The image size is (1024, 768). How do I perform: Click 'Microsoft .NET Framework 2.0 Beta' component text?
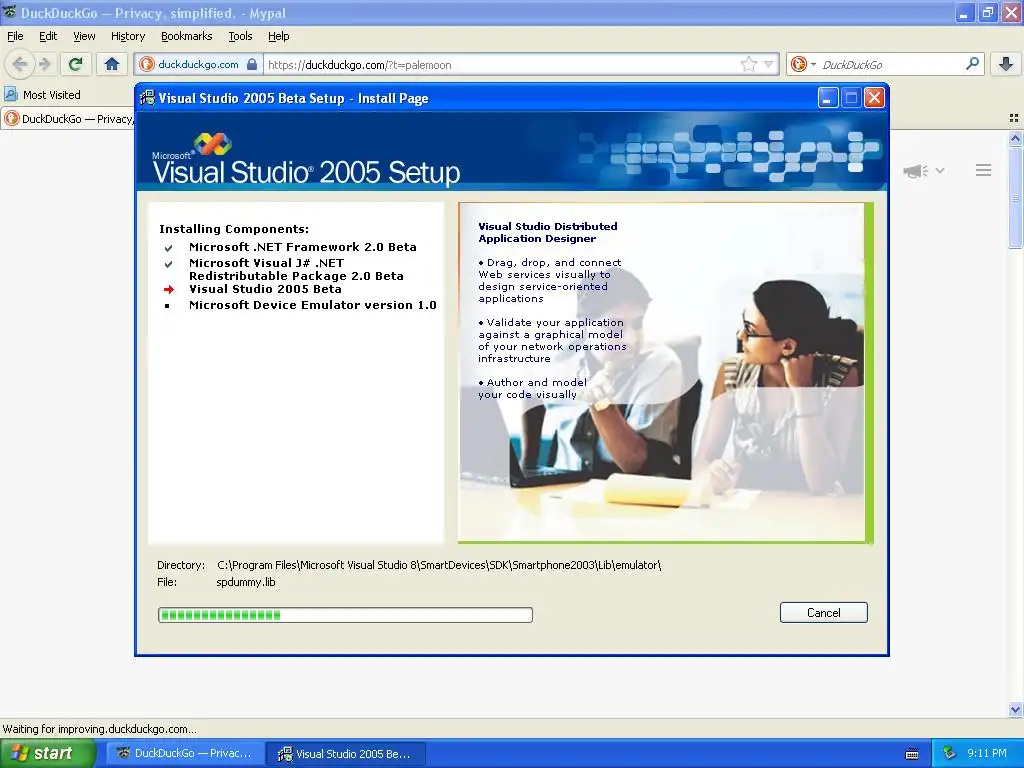[x=302, y=247]
